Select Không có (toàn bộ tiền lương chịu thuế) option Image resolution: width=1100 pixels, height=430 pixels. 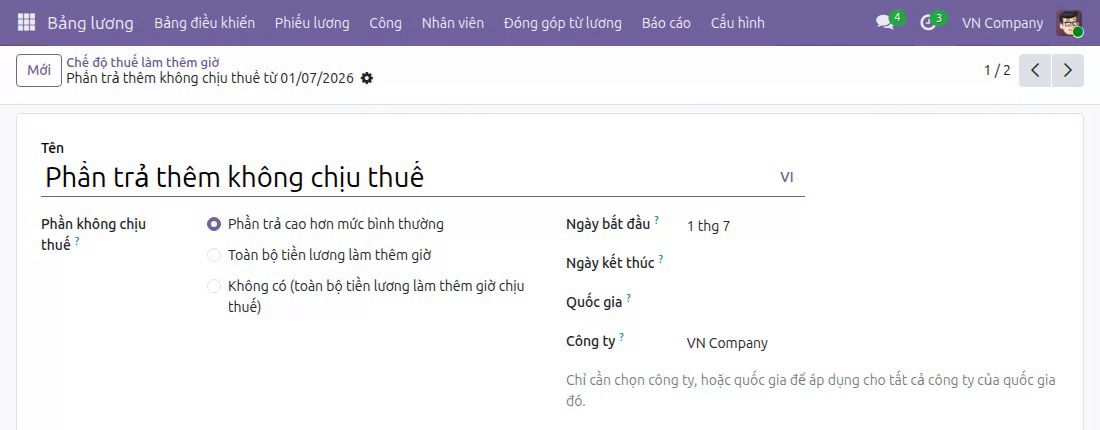tap(214, 286)
